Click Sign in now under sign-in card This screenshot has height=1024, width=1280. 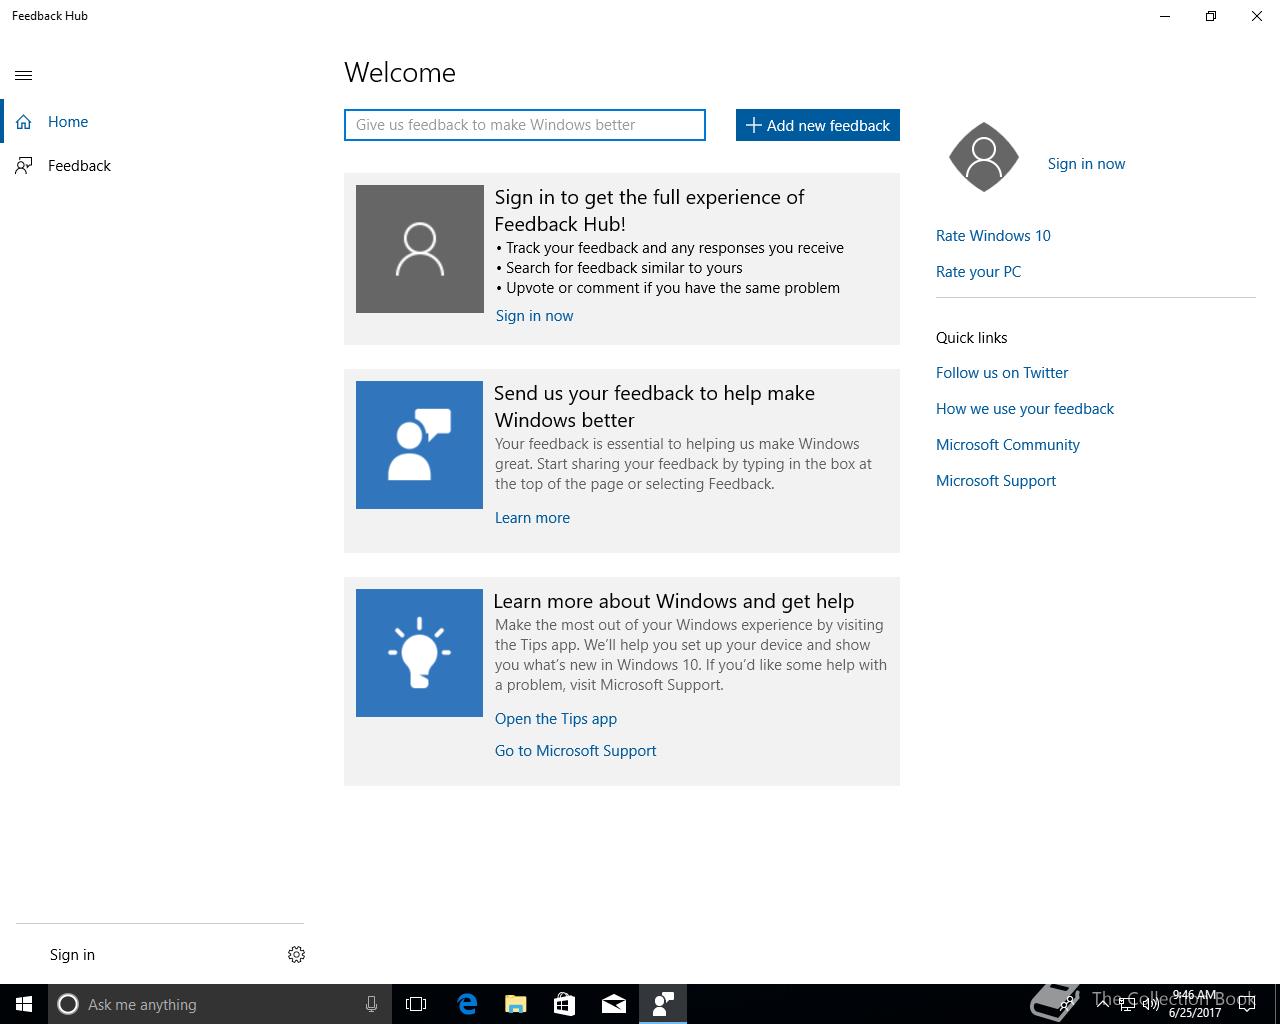(534, 316)
